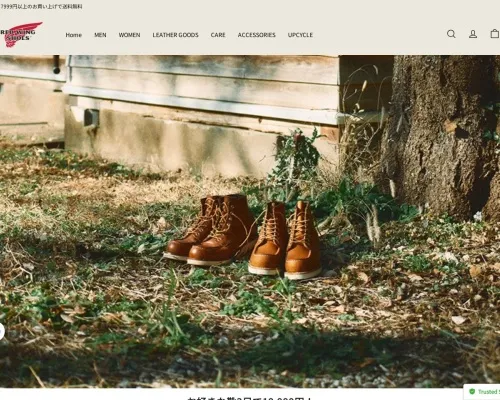500x400 pixels.
Task: Open the search icon in header
Action: click(451, 34)
